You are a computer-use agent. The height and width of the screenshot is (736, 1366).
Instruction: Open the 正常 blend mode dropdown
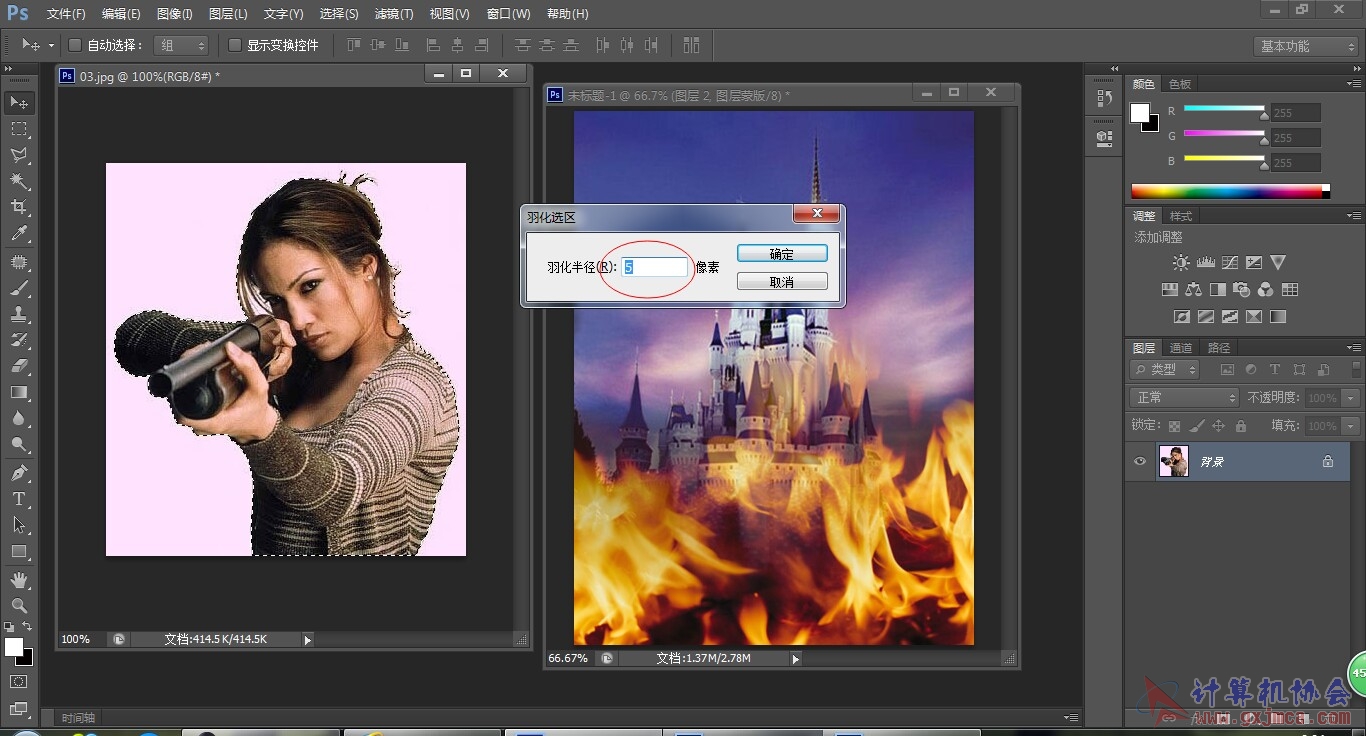tap(1185, 398)
